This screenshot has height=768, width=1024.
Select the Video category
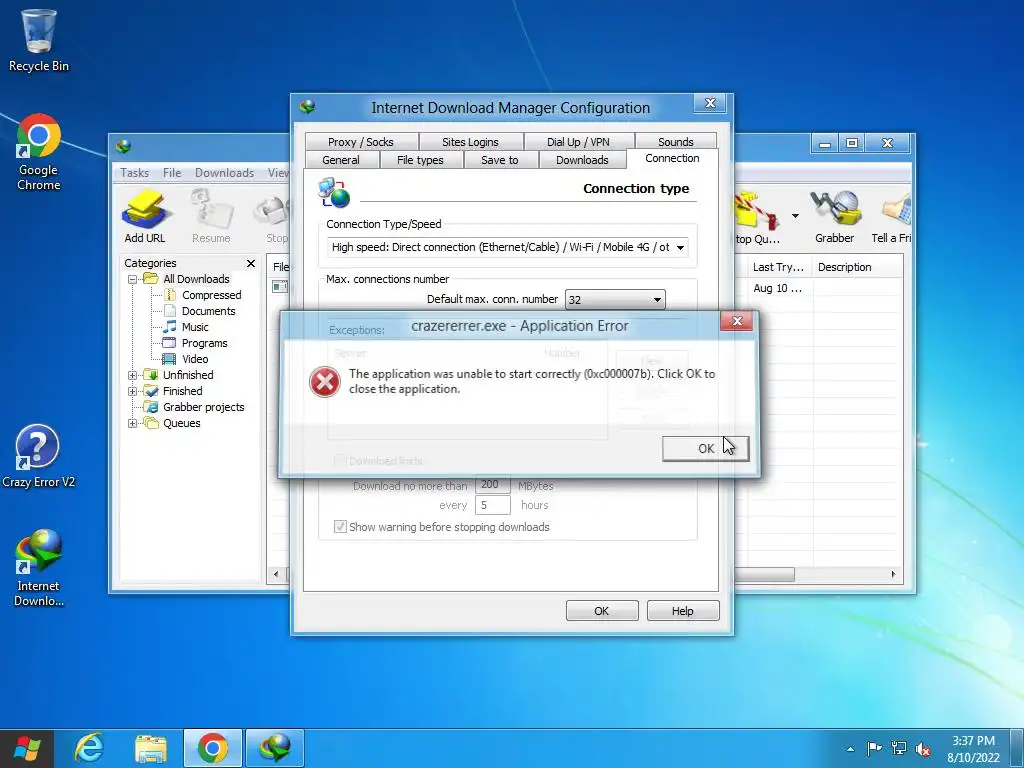[195, 359]
